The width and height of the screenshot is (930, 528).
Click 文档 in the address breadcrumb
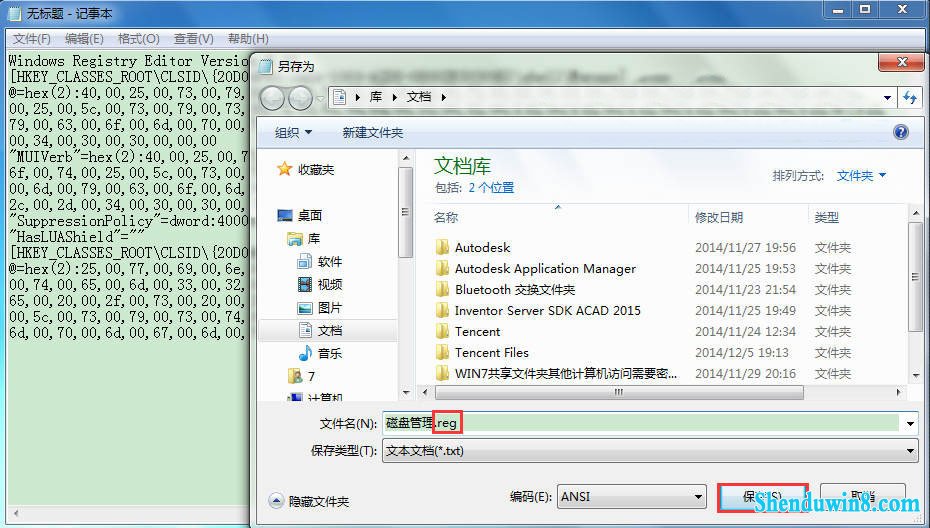[x=419, y=97]
